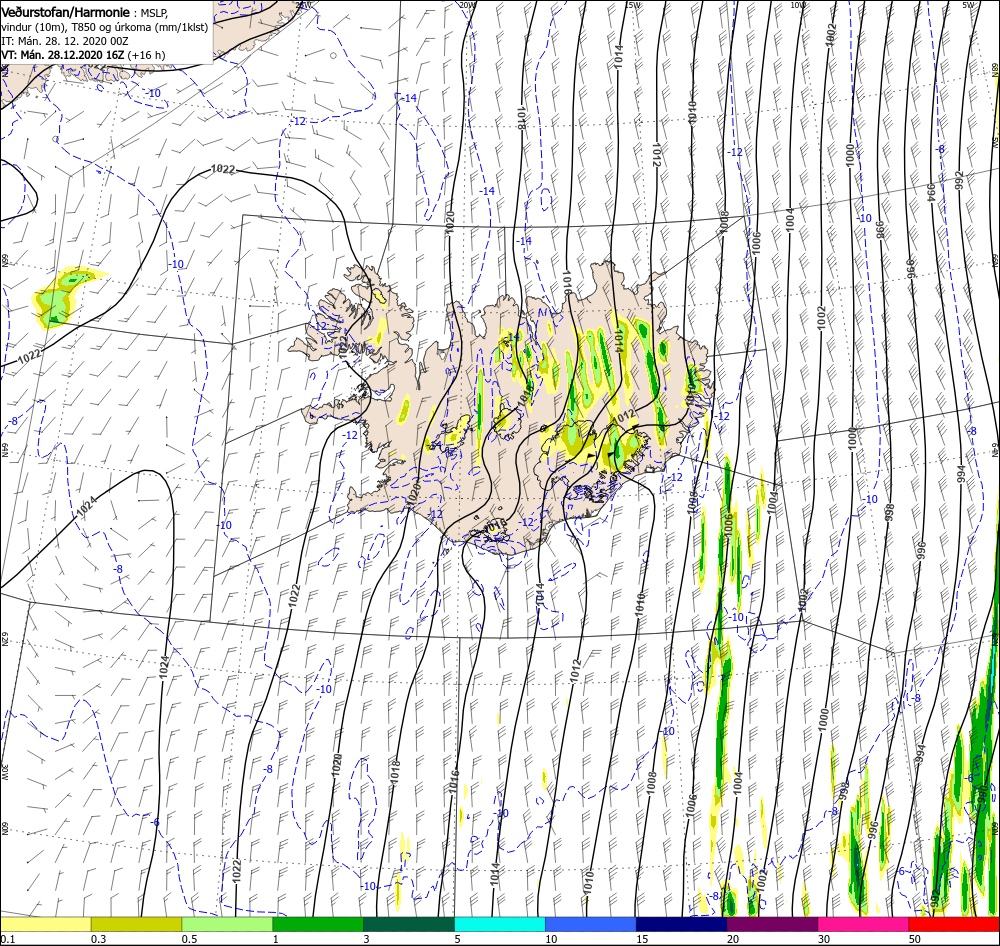Screen dimensions: 1000x946
Task: Click the "(+16 h)" forecast offset text
Action: click(x=146, y=55)
